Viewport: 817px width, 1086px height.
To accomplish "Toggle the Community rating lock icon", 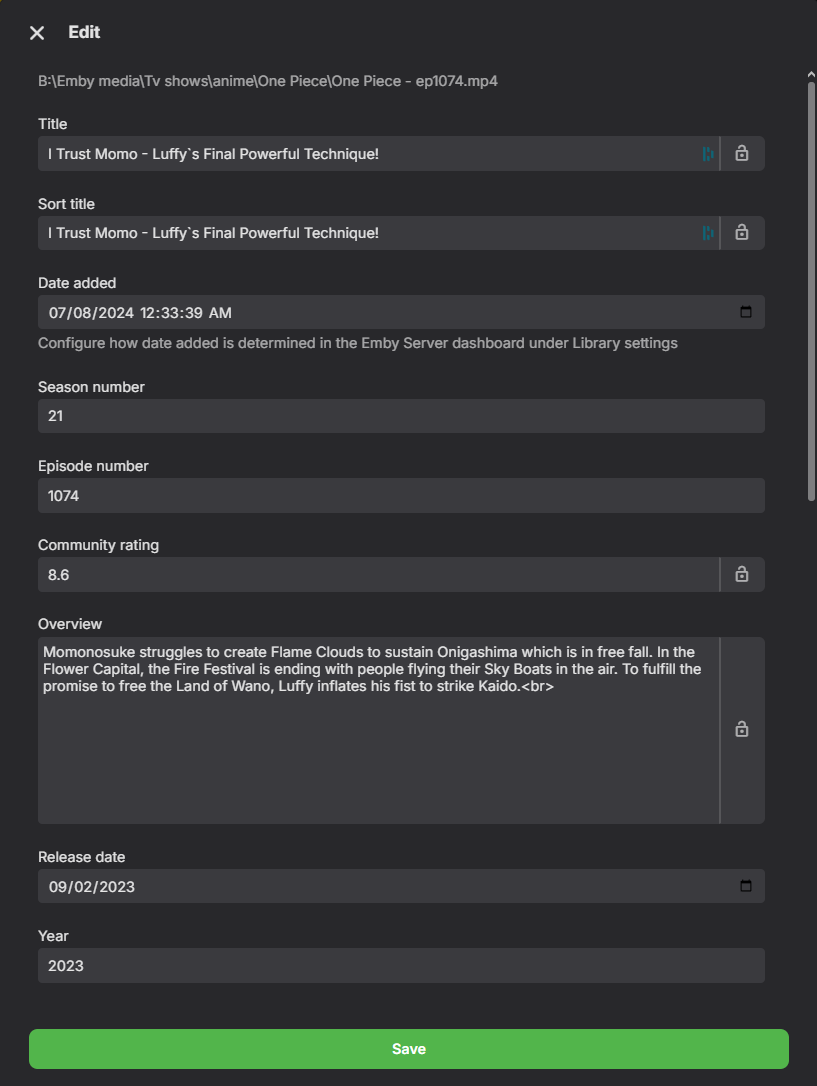I will pos(742,574).
